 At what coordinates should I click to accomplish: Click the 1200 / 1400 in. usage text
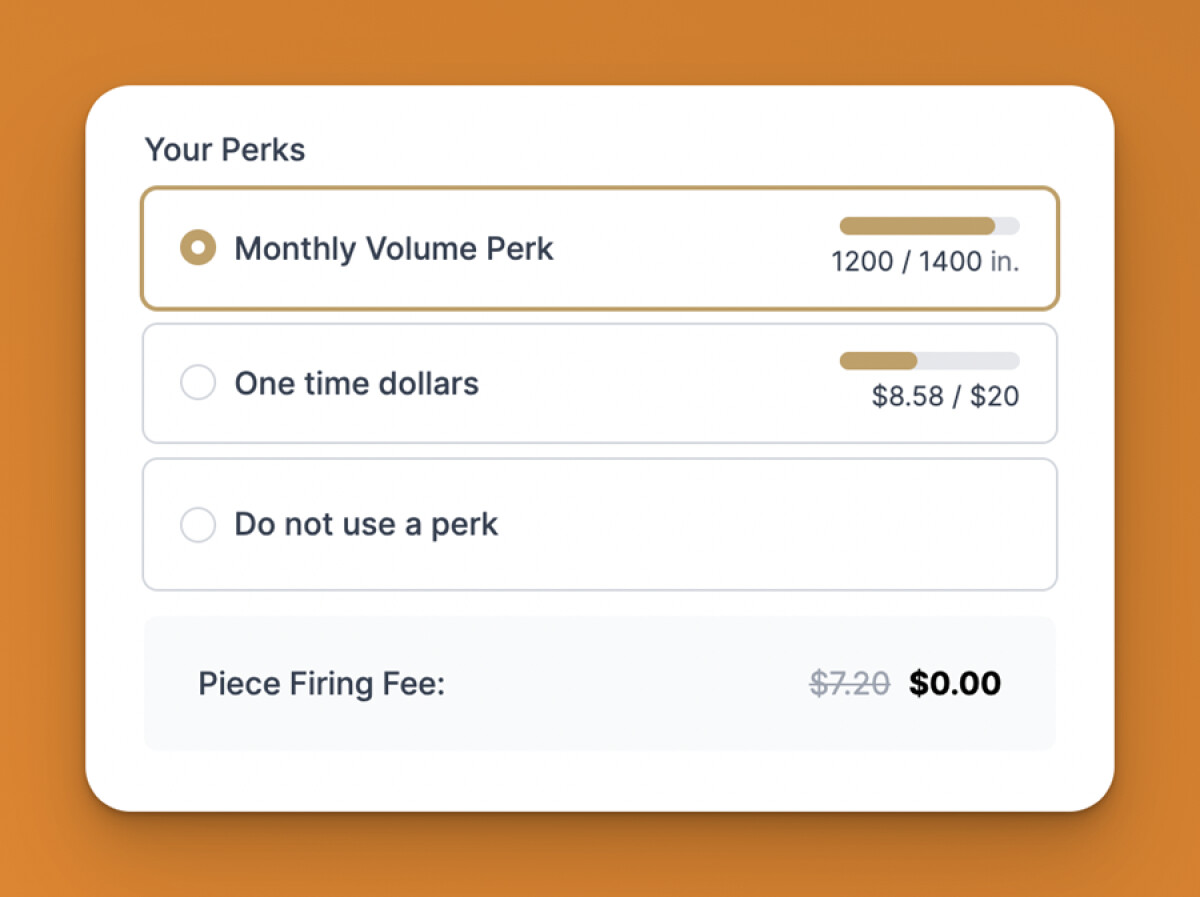pyautogui.click(x=925, y=262)
